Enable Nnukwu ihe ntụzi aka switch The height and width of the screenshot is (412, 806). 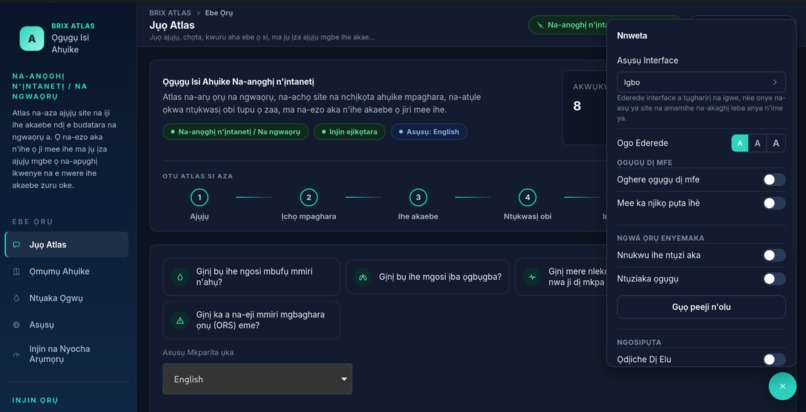(x=774, y=255)
